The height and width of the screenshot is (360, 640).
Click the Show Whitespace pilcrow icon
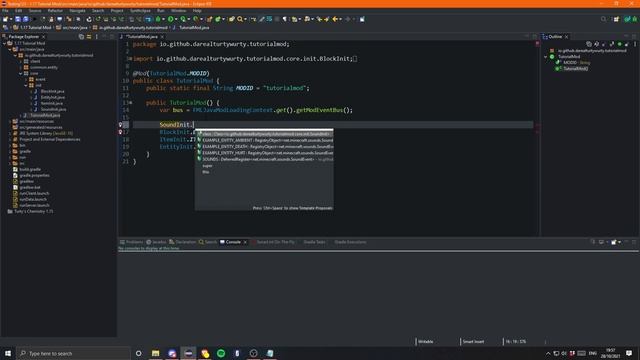point(284,19)
